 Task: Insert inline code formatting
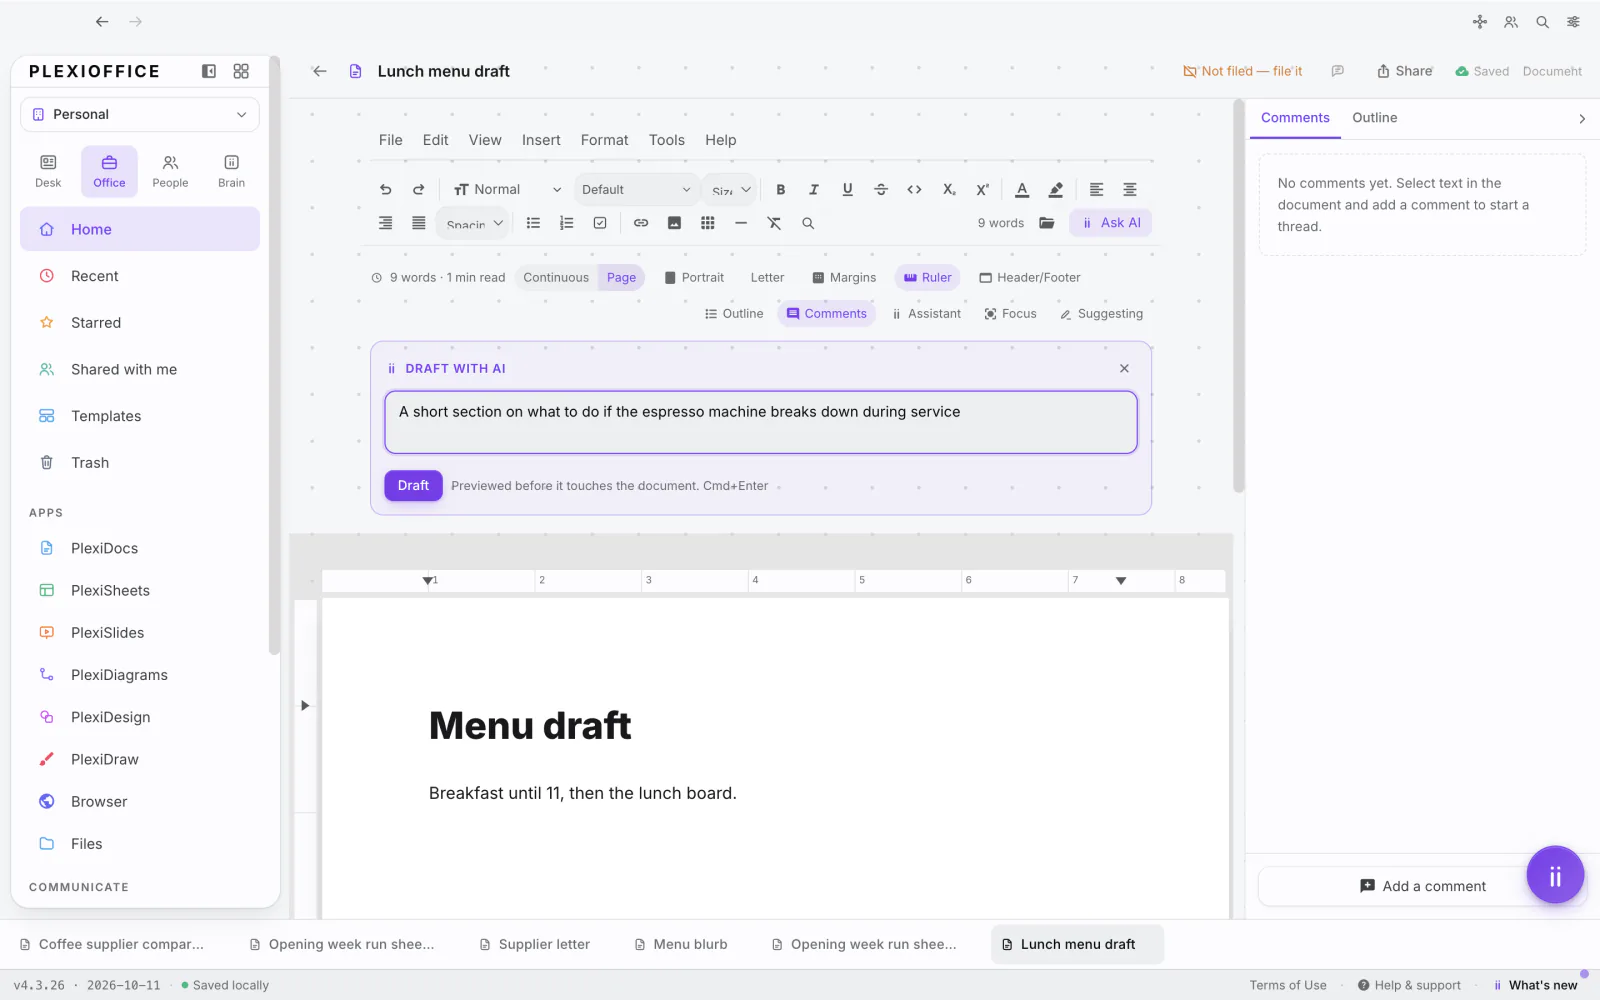(x=914, y=189)
